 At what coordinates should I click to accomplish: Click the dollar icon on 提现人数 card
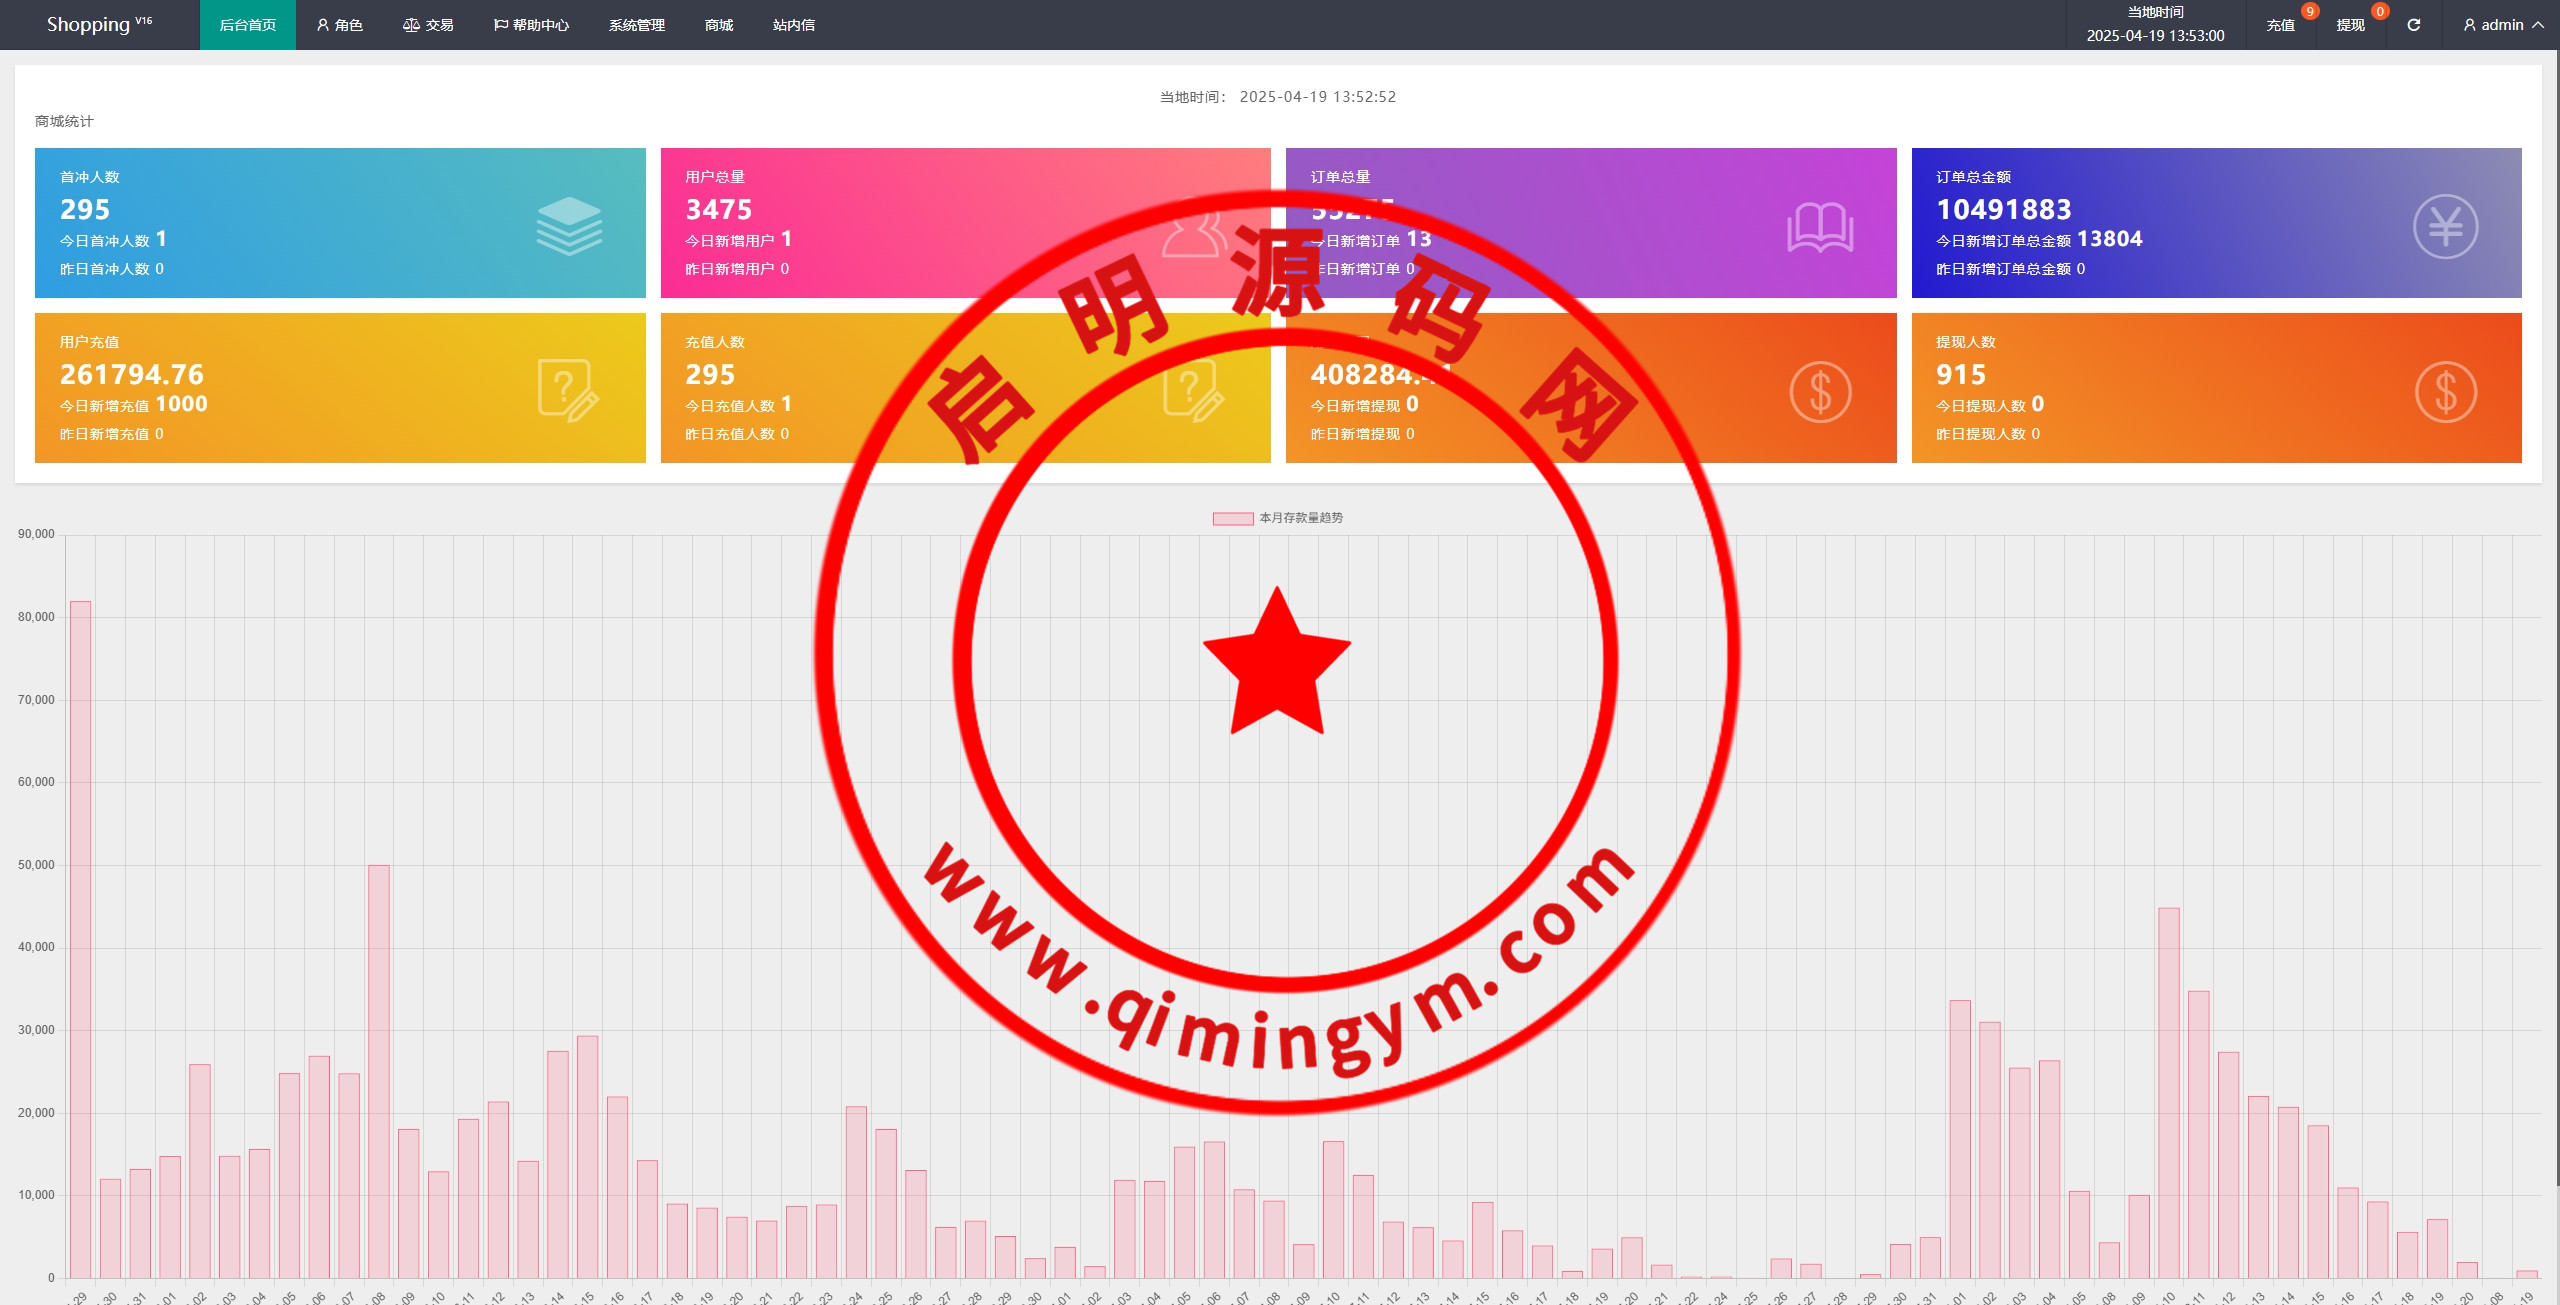(x=2445, y=392)
